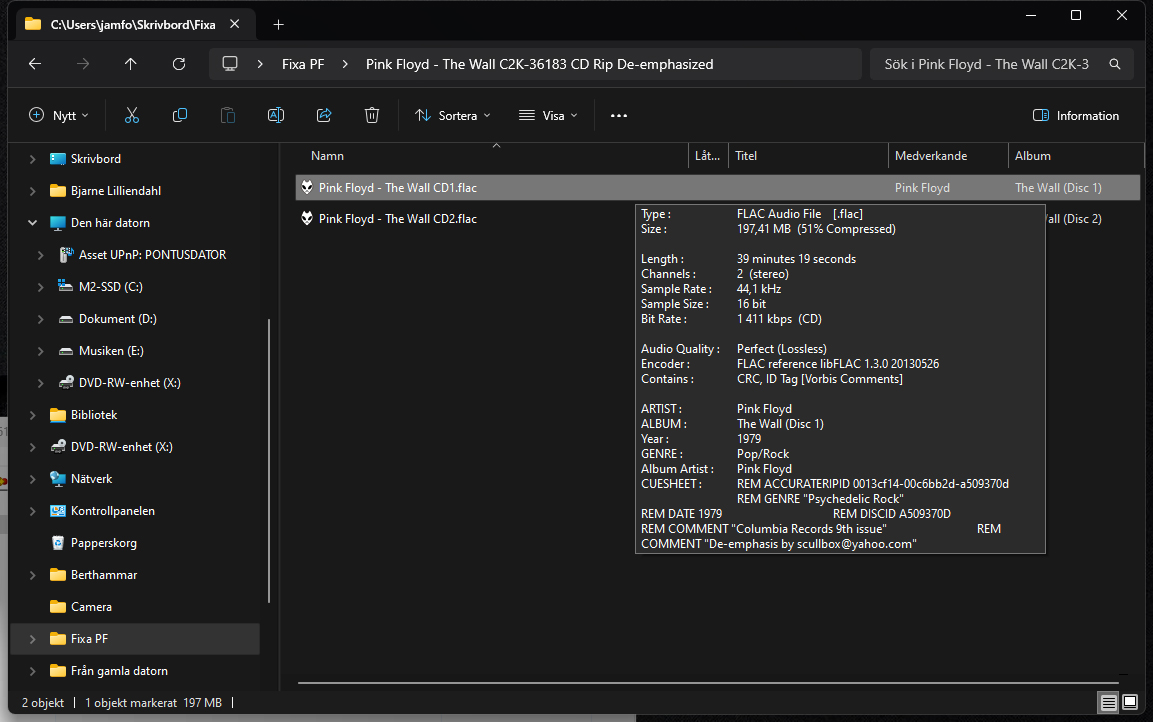Viewport: 1153px width, 722px height.
Task: Select Dokument (D:) drive
Action: coord(118,318)
